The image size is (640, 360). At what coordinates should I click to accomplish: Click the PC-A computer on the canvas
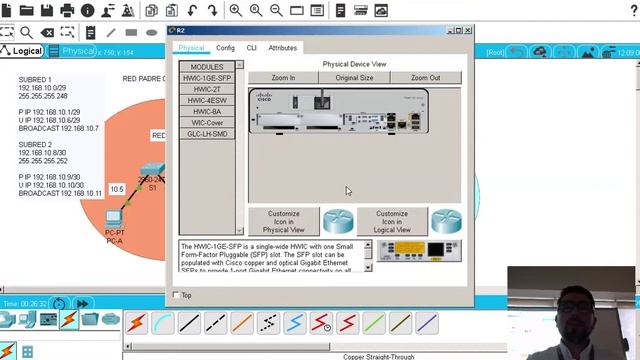click(x=113, y=219)
